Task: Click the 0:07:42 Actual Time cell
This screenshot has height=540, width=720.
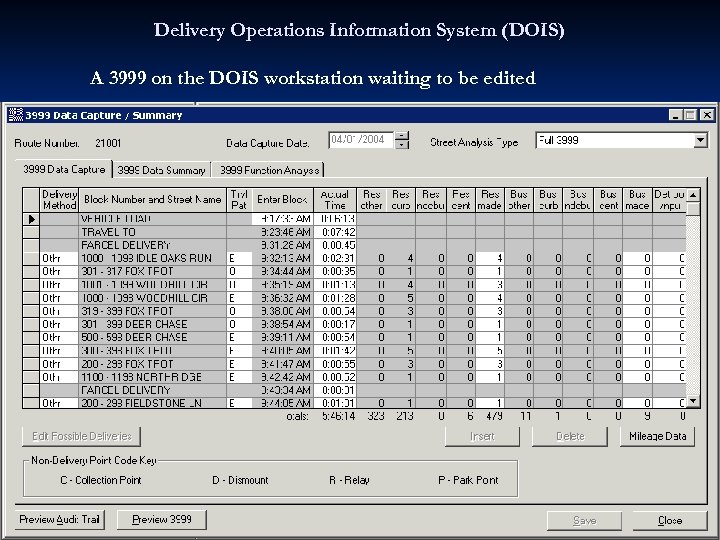Action: coord(335,232)
